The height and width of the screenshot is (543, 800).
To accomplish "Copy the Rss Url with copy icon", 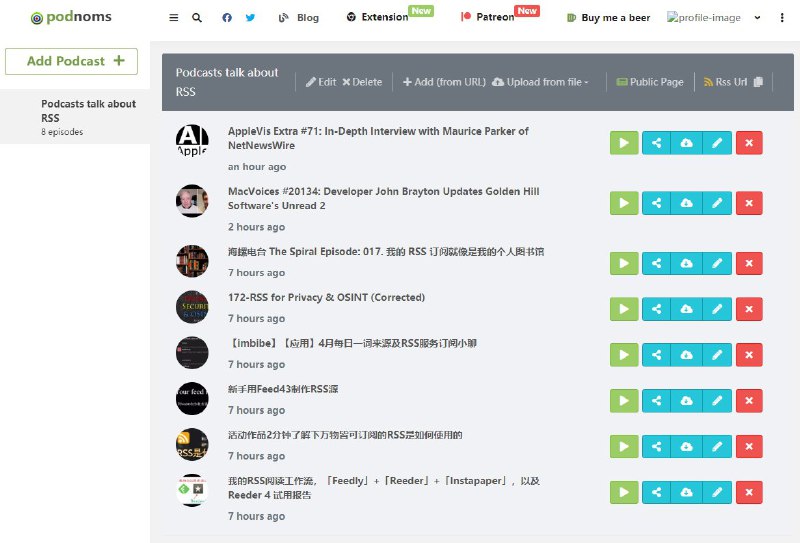I will [x=758, y=82].
